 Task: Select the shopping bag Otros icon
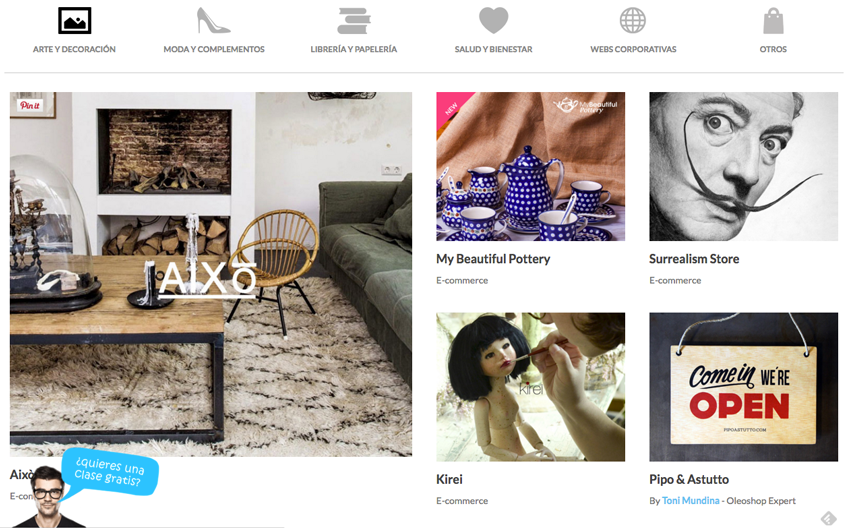pyautogui.click(x=773, y=21)
